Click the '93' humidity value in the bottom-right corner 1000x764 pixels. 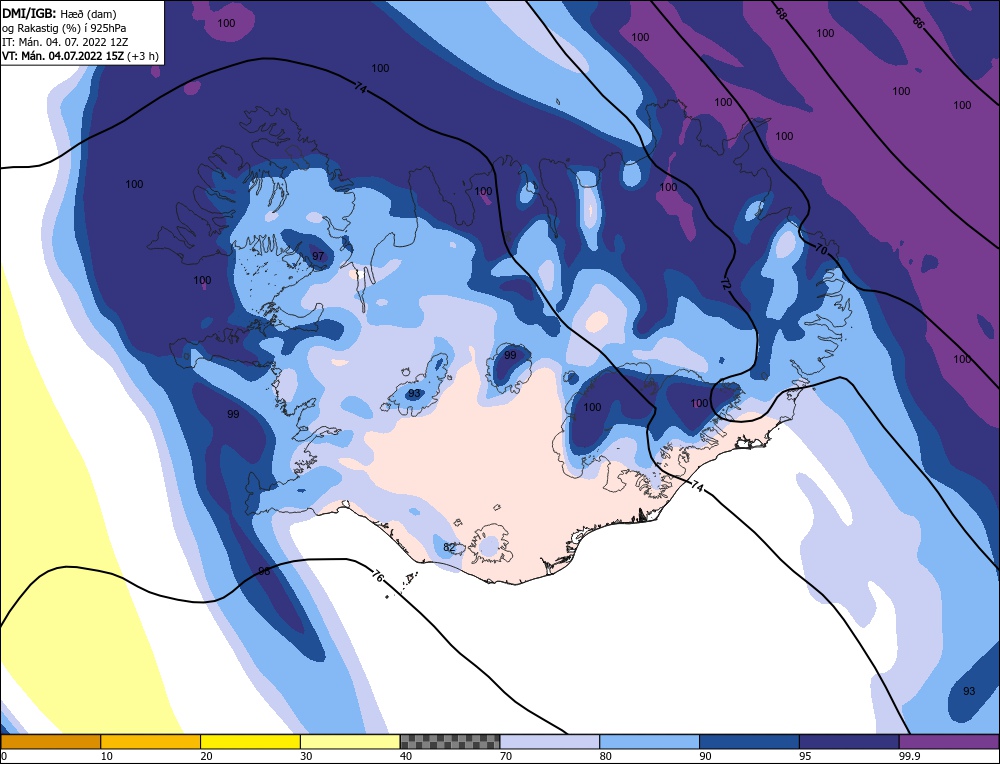pos(969,691)
